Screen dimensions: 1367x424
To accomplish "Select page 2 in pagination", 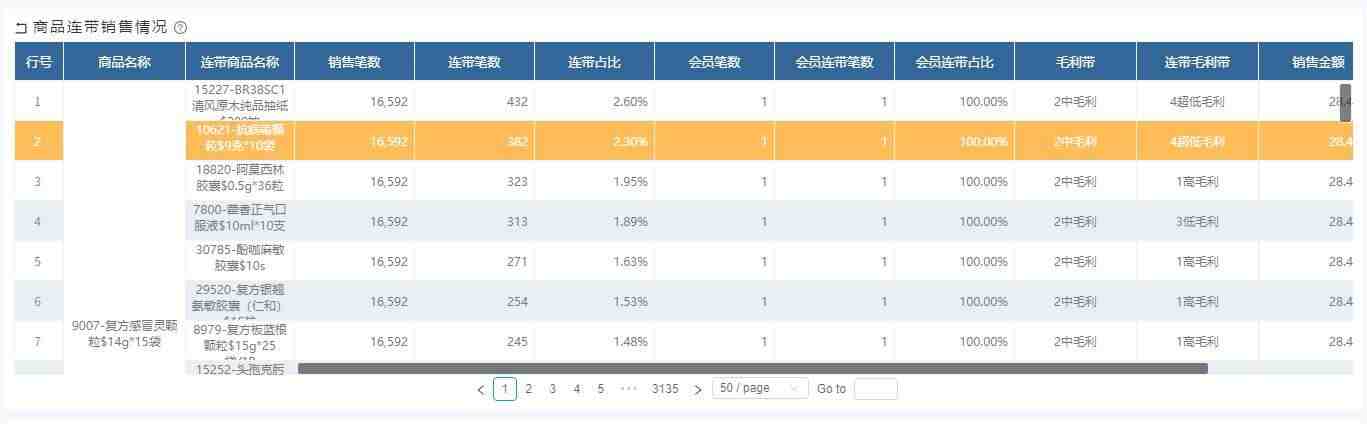I will tap(529, 389).
